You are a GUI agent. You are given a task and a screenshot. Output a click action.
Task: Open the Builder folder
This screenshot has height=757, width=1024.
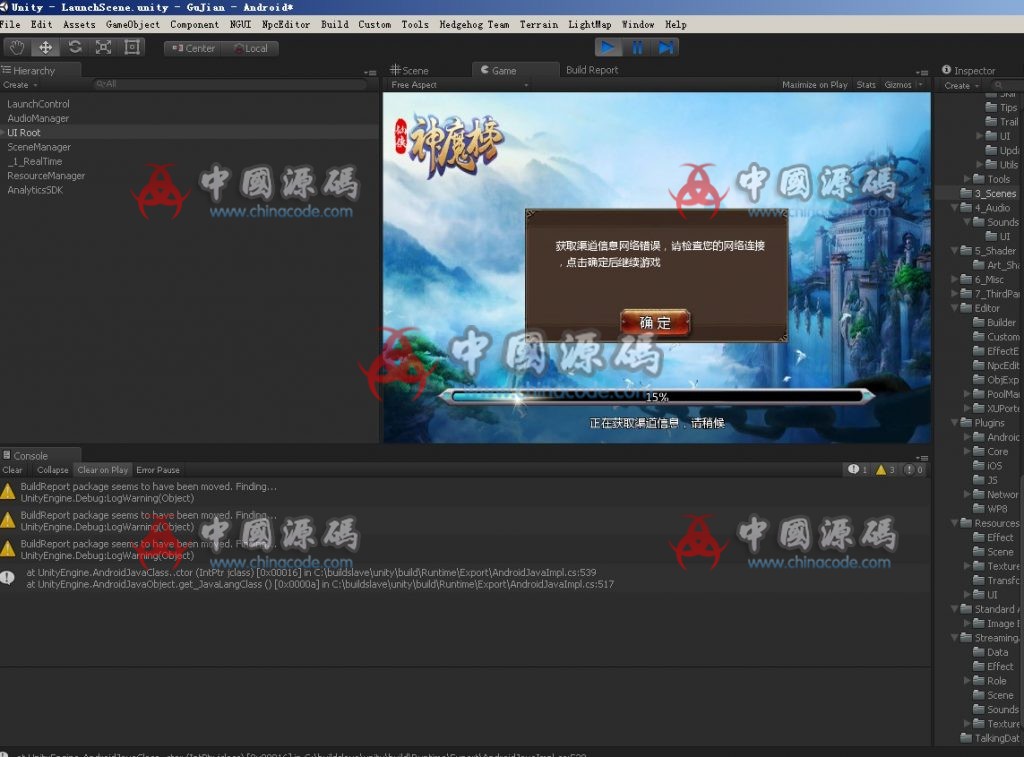(x=994, y=323)
